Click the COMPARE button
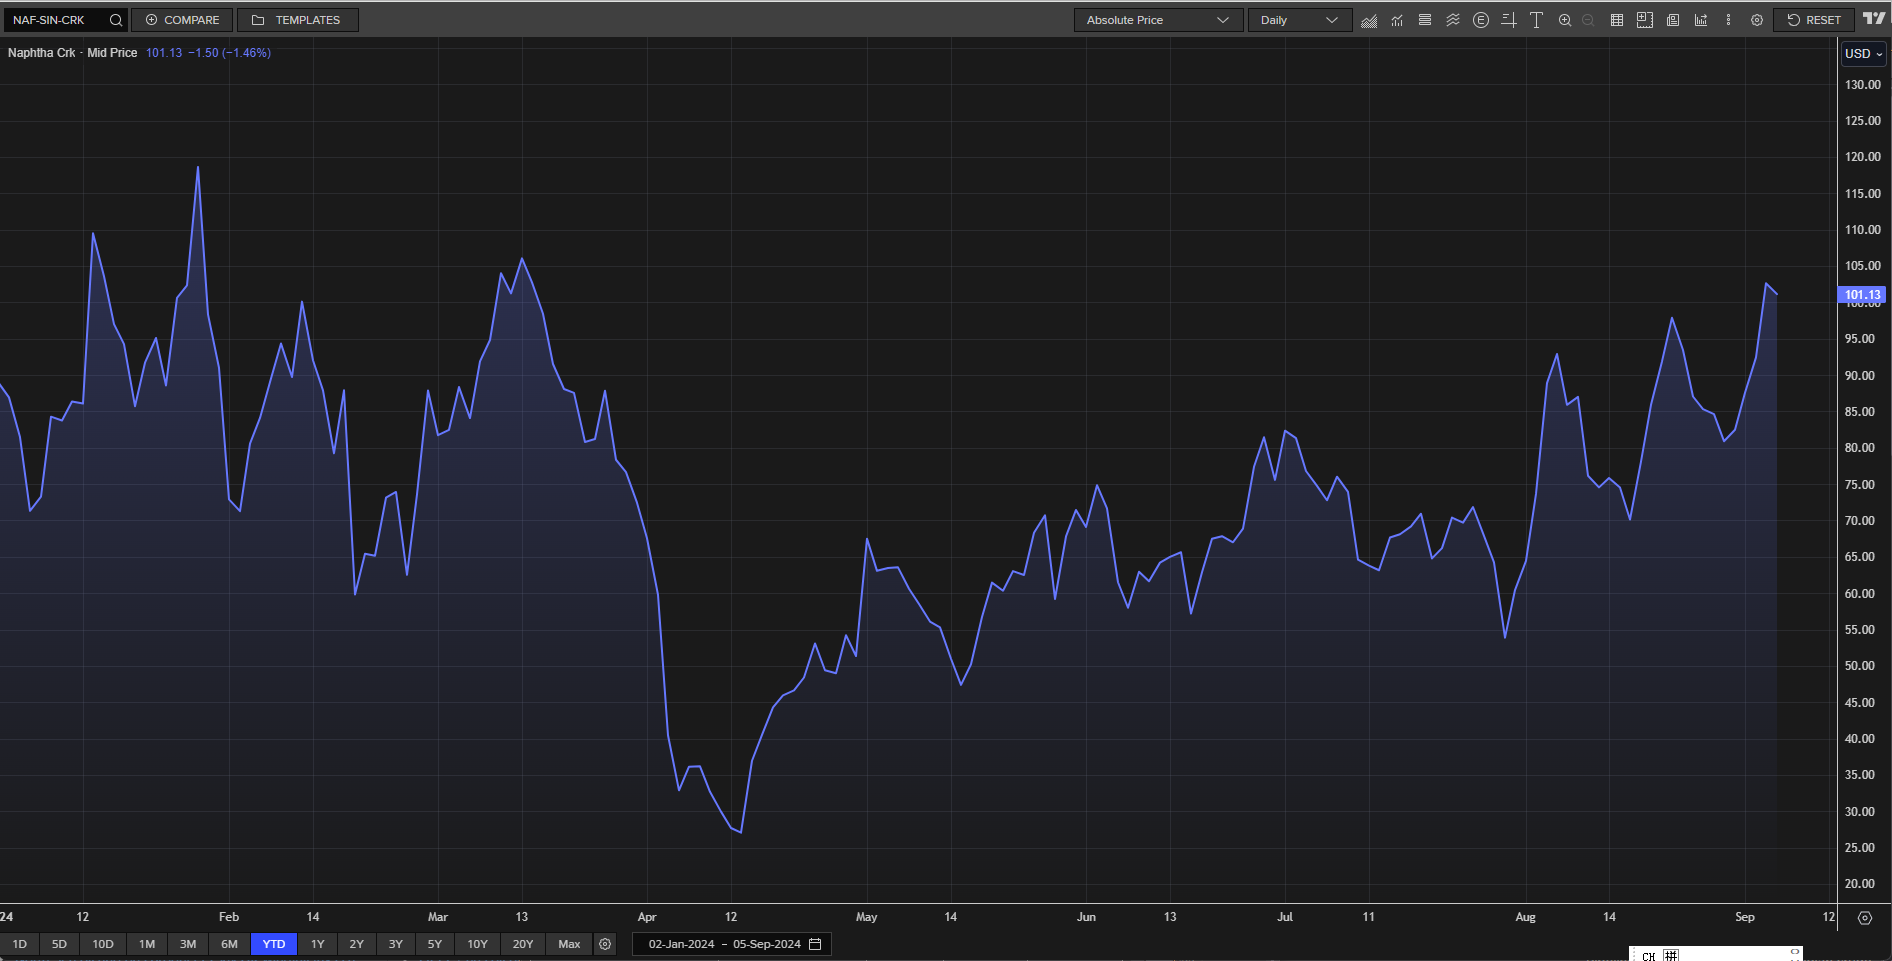Viewport: 1892px width, 961px height. tap(183, 20)
